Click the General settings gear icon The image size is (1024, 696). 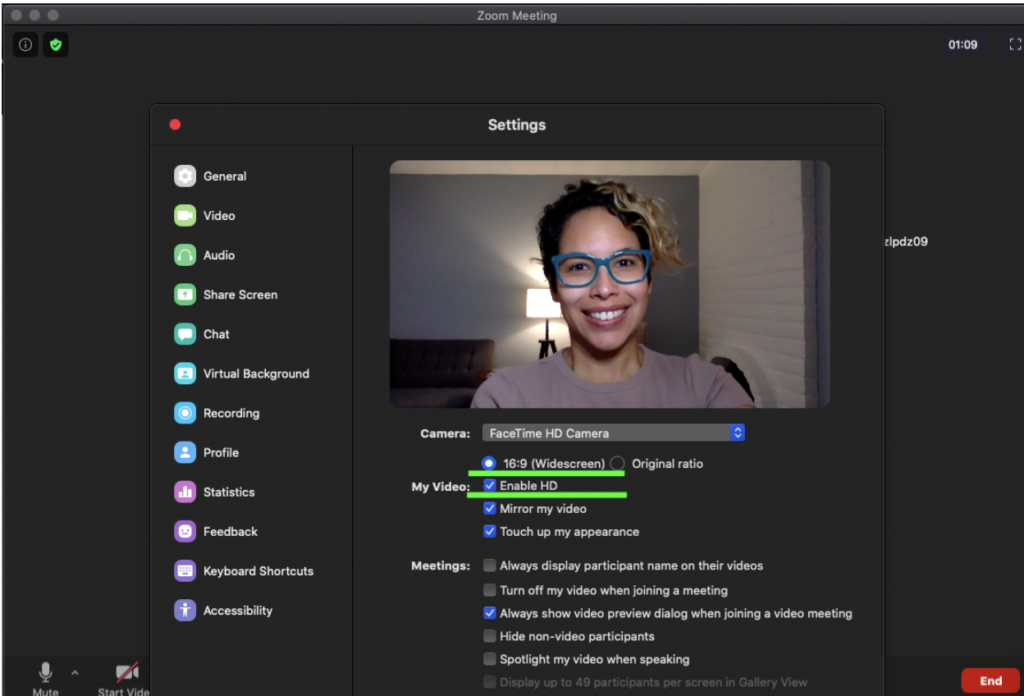tap(185, 176)
